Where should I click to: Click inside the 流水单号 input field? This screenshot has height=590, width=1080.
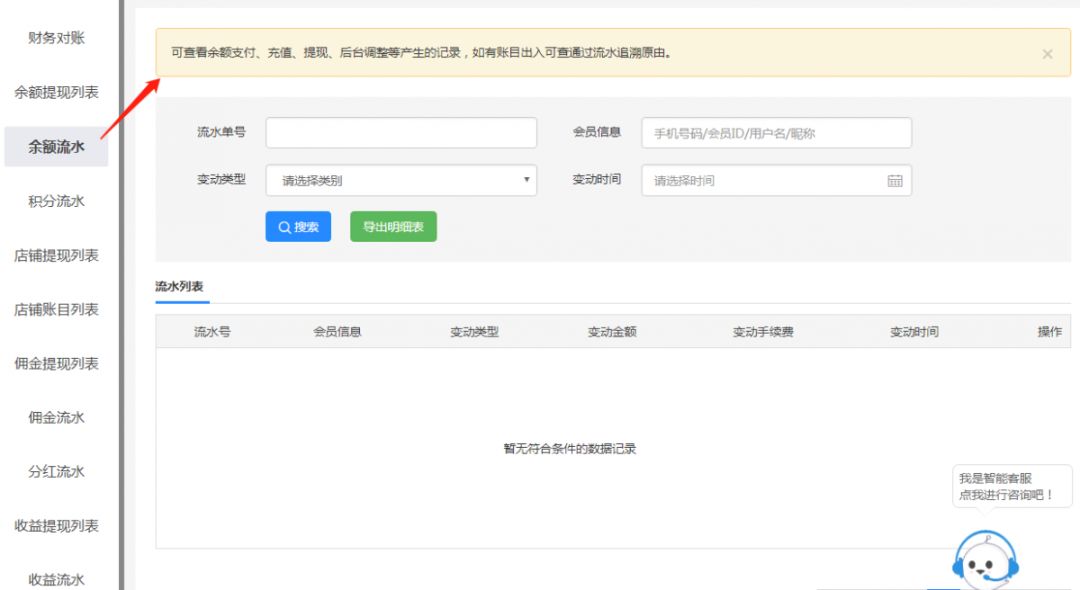[400, 131]
